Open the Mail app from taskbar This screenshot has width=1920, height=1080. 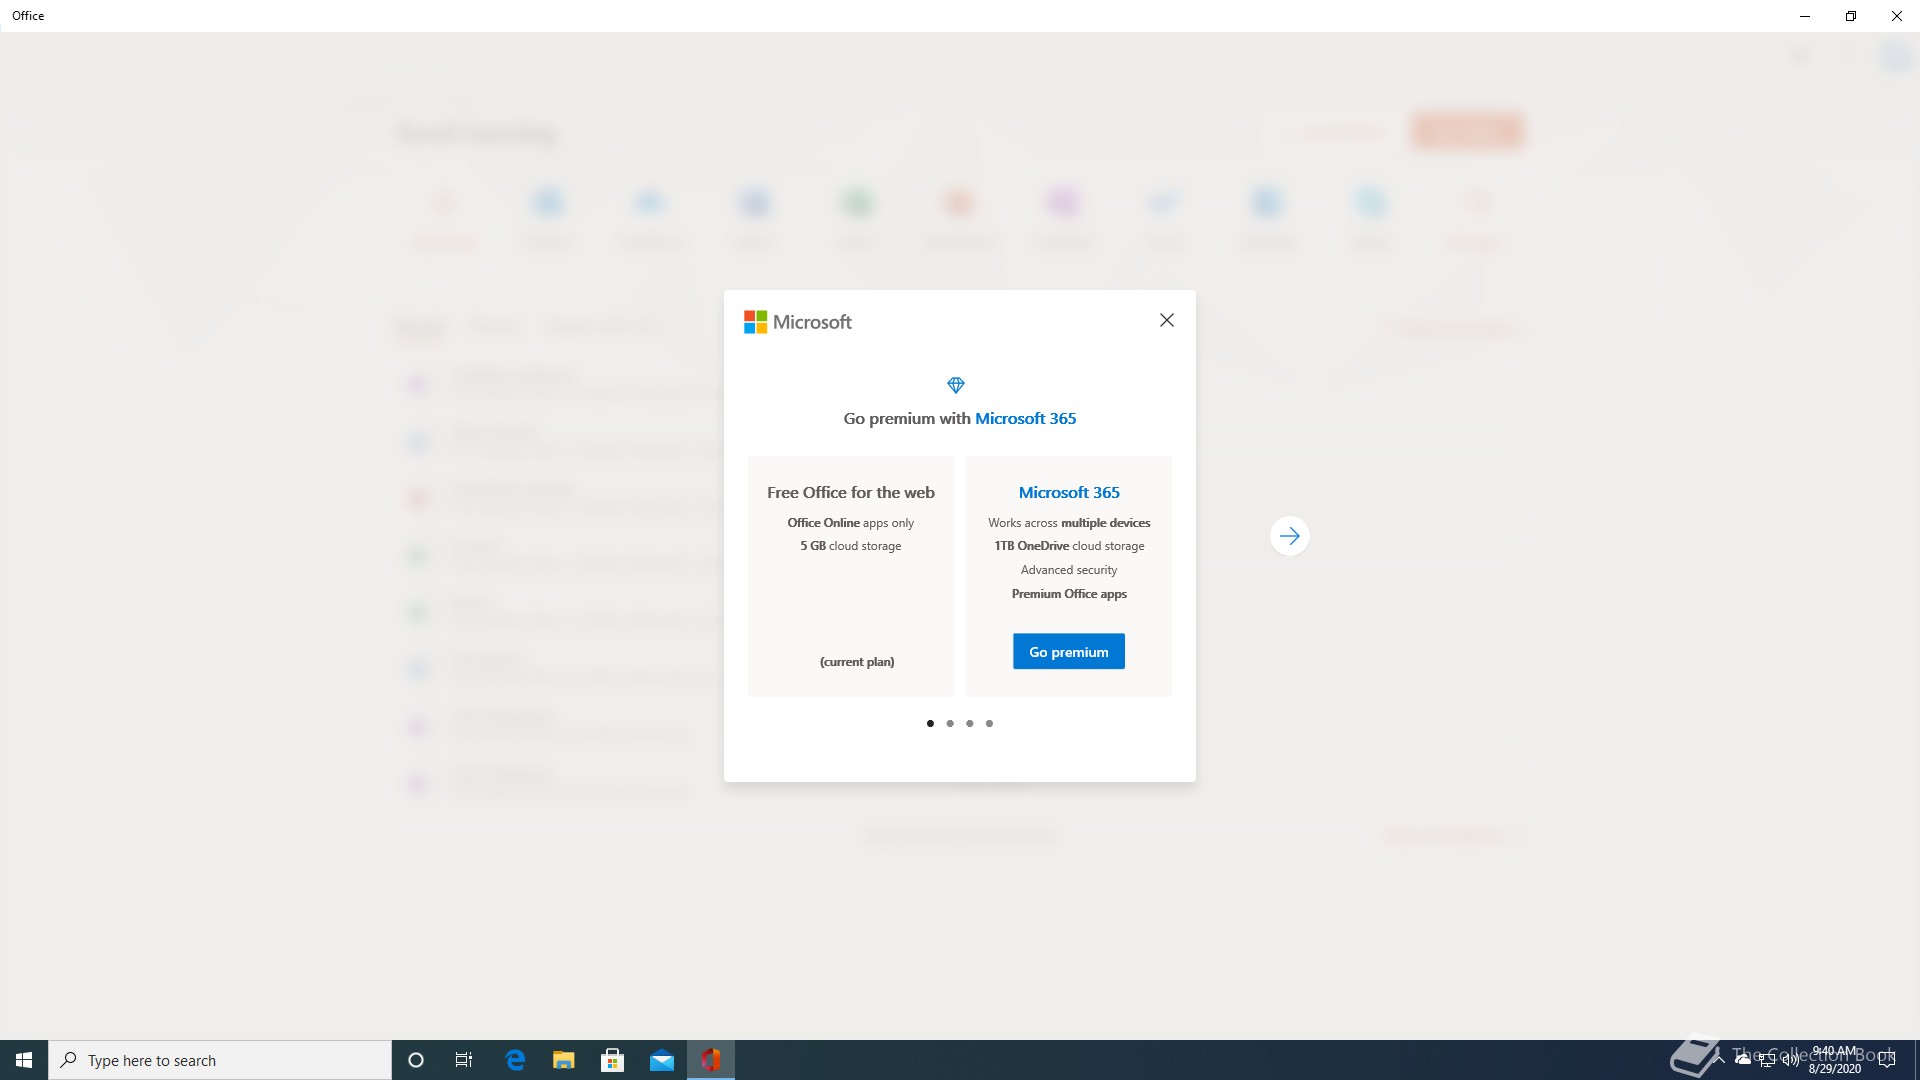pyautogui.click(x=661, y=1060)
